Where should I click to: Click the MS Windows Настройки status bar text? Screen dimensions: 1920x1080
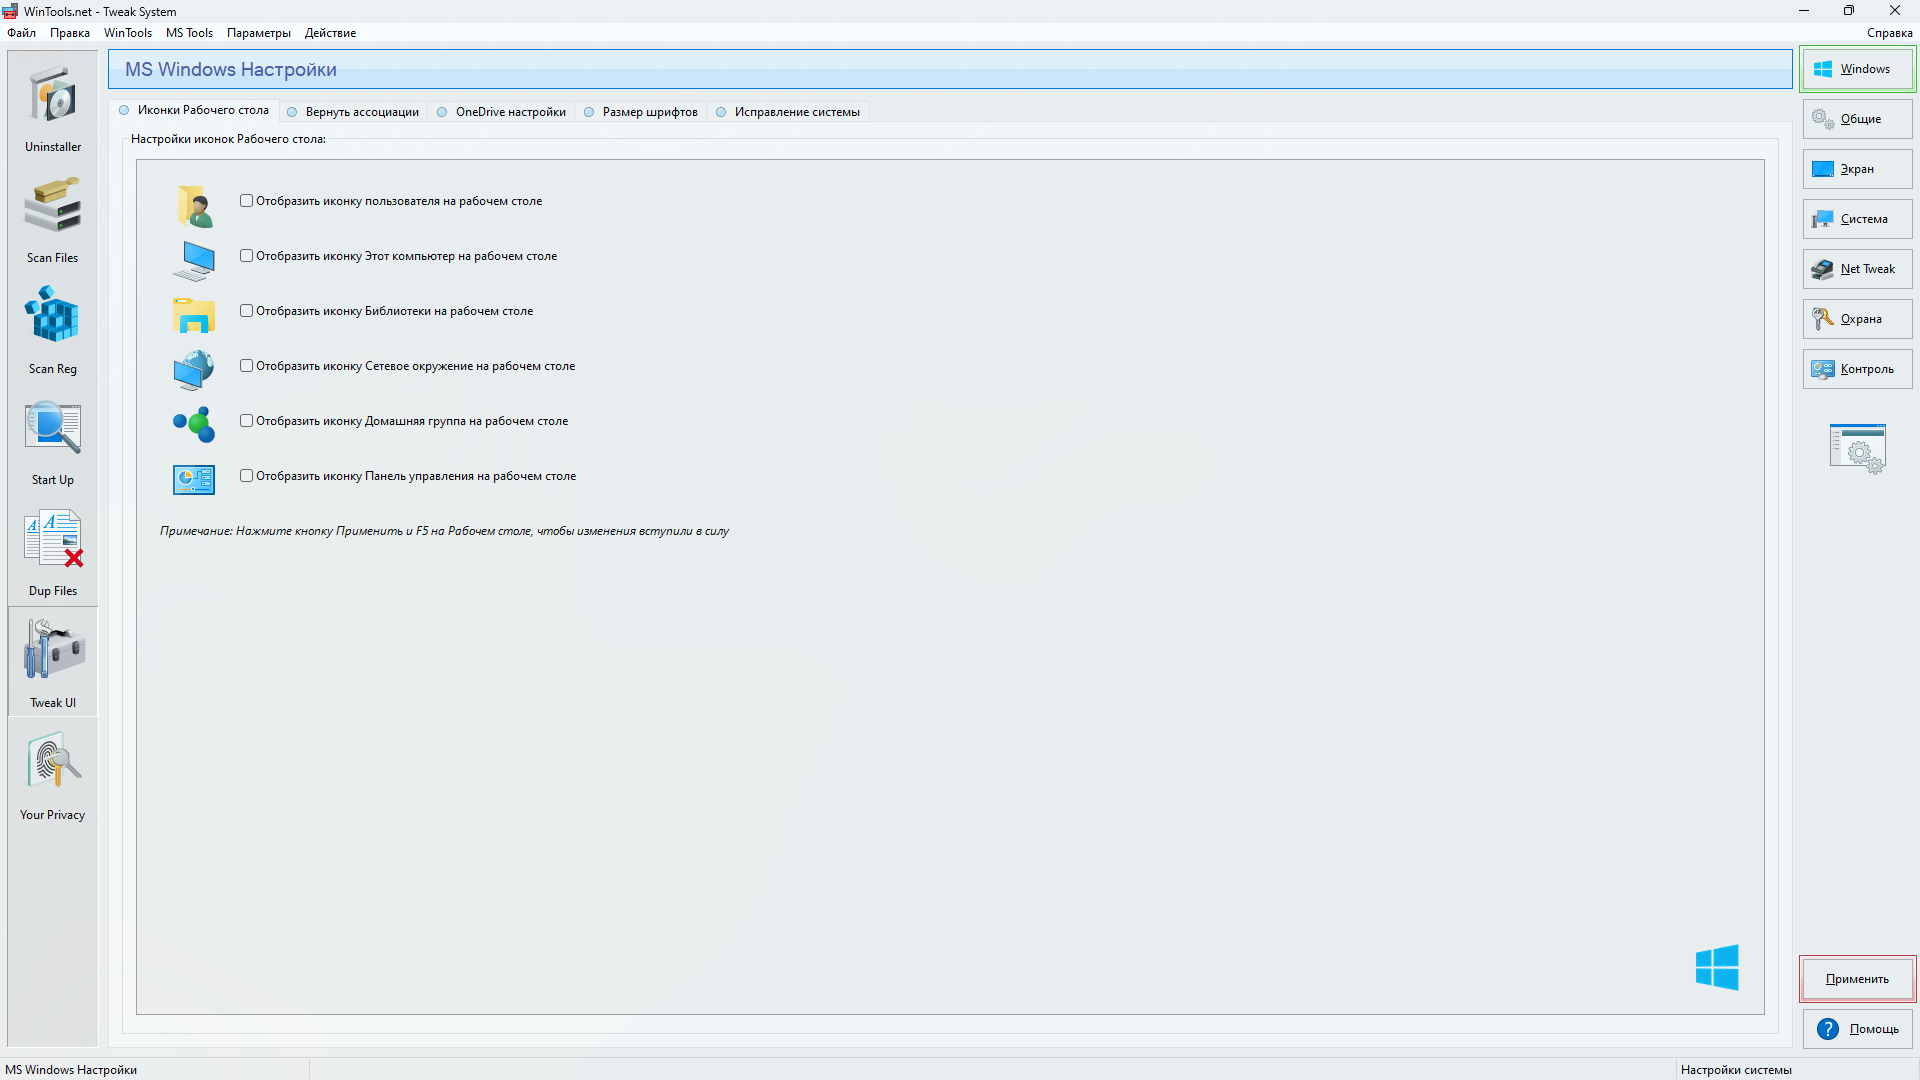click(71, 1070)
